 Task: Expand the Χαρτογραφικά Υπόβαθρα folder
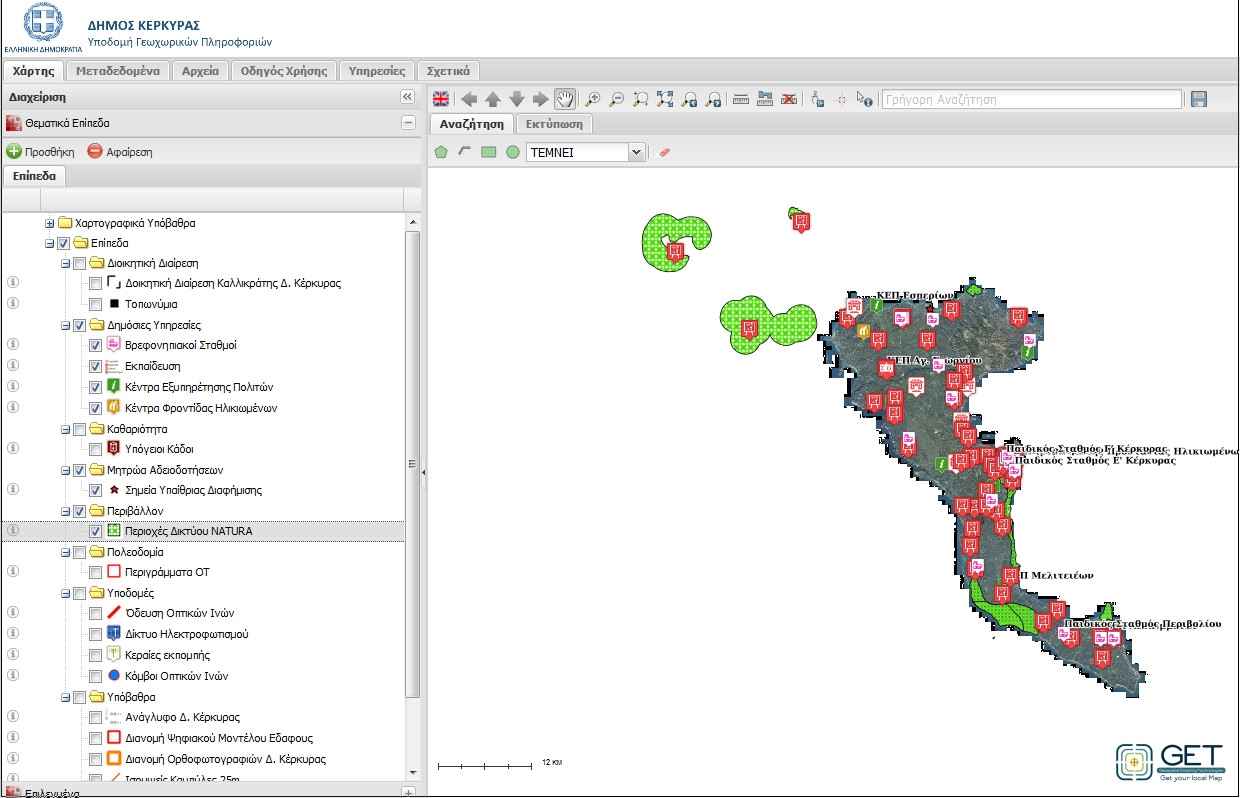pyautogui.click(x=49, y=222)
